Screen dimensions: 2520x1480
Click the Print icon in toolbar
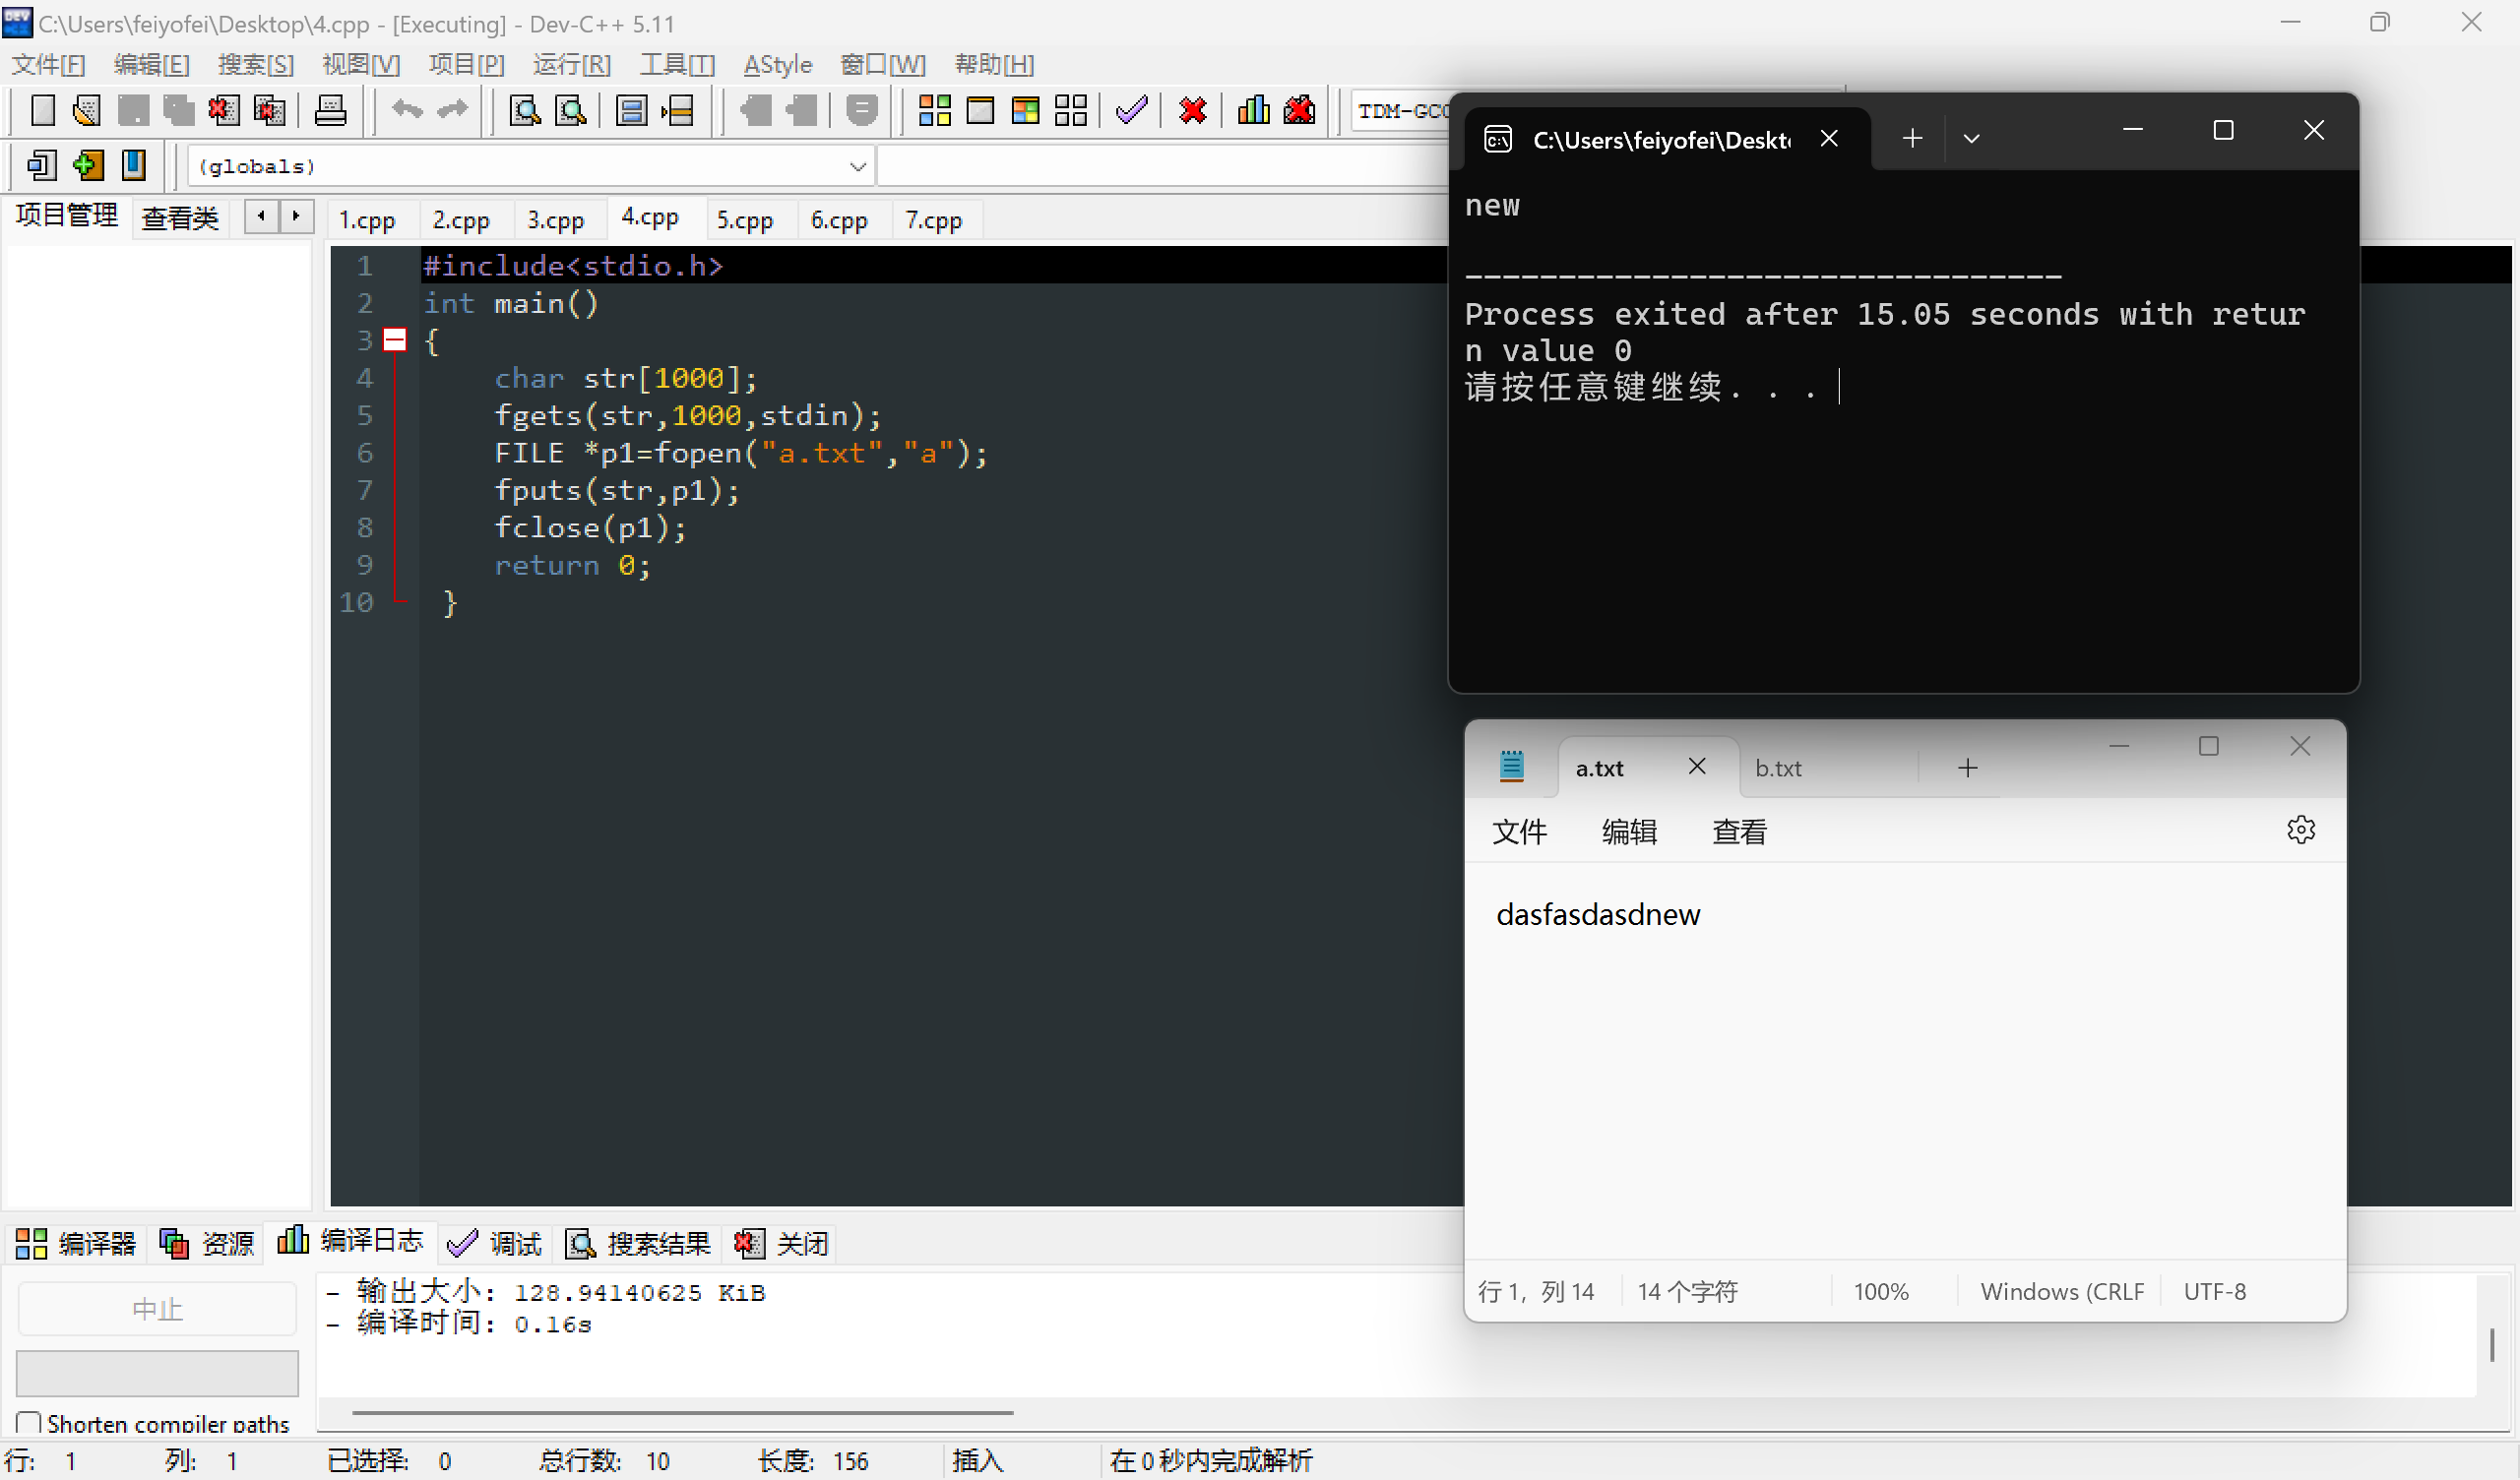point(330,110)
